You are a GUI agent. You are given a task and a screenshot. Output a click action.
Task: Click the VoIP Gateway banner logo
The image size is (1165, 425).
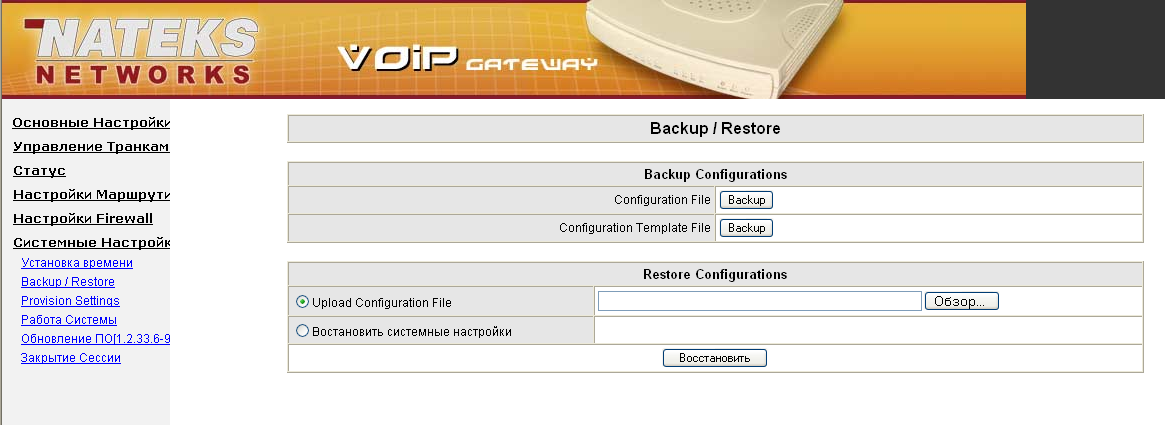[x=467, y=60]
